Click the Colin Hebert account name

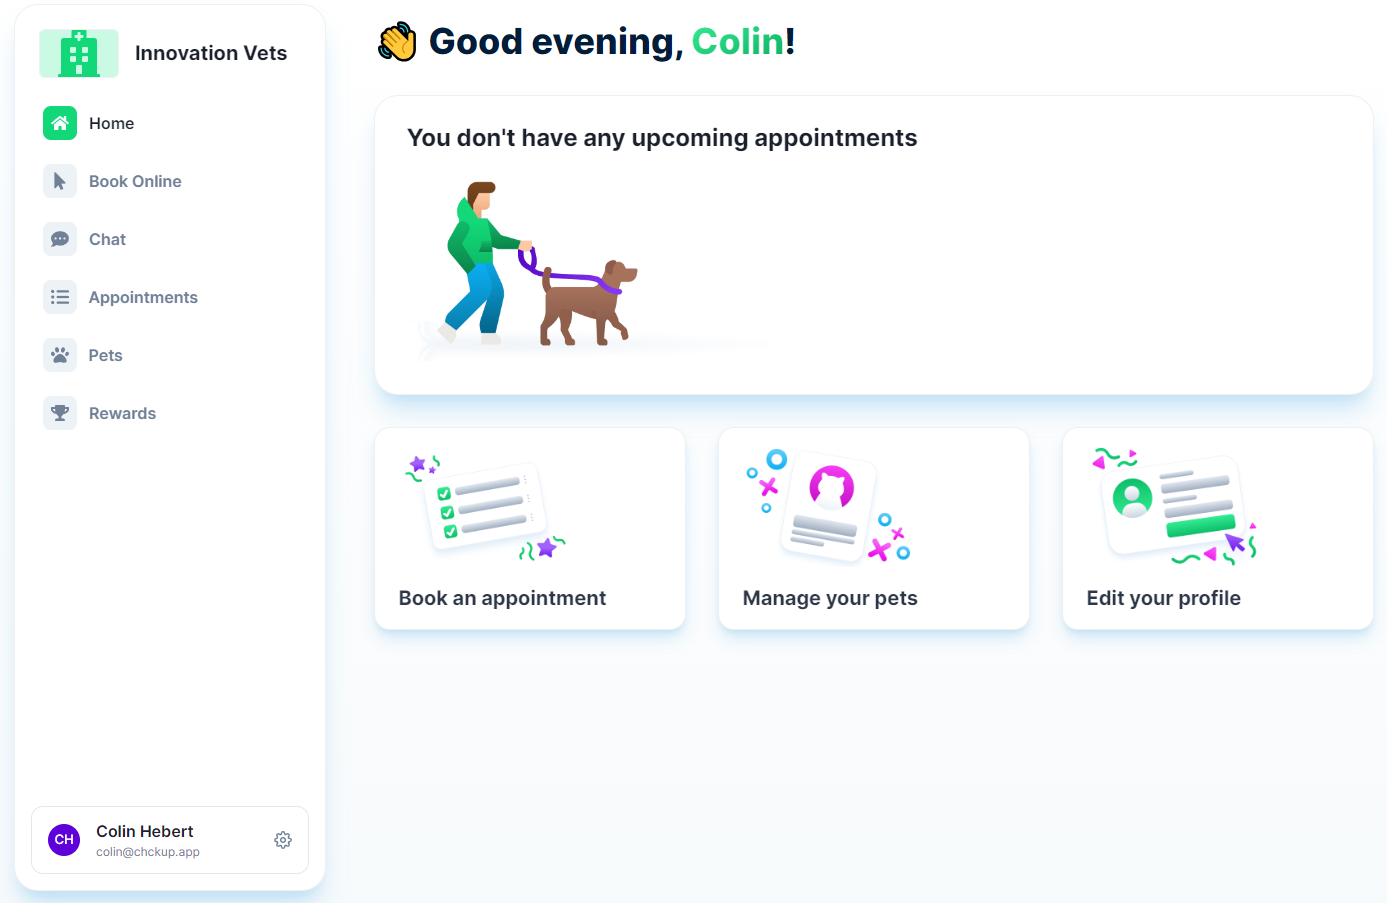pyautogui.click(x=145, y=831)
